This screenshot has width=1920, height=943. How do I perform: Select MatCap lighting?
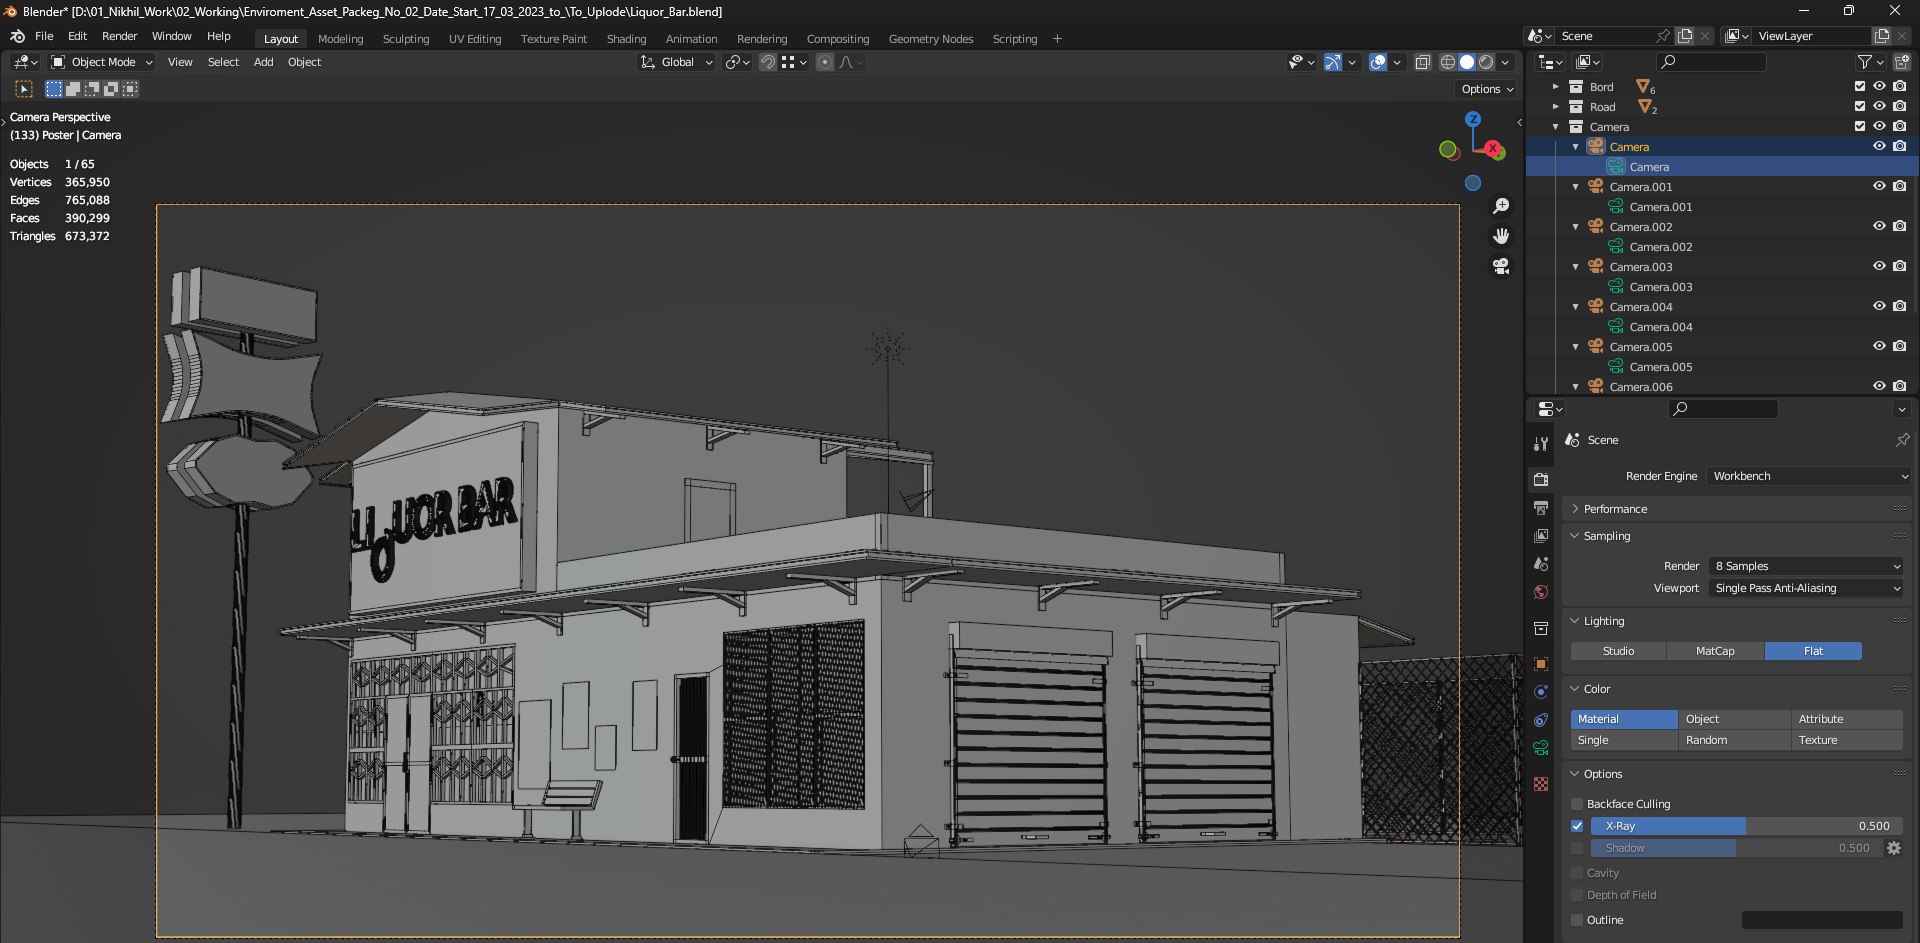[1715, 651]
